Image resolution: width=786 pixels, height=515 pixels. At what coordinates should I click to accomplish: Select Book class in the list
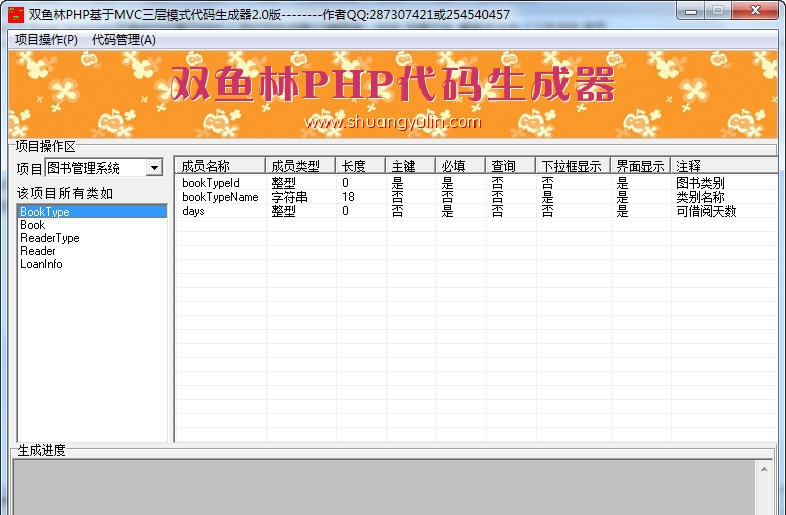pos(33,225)
